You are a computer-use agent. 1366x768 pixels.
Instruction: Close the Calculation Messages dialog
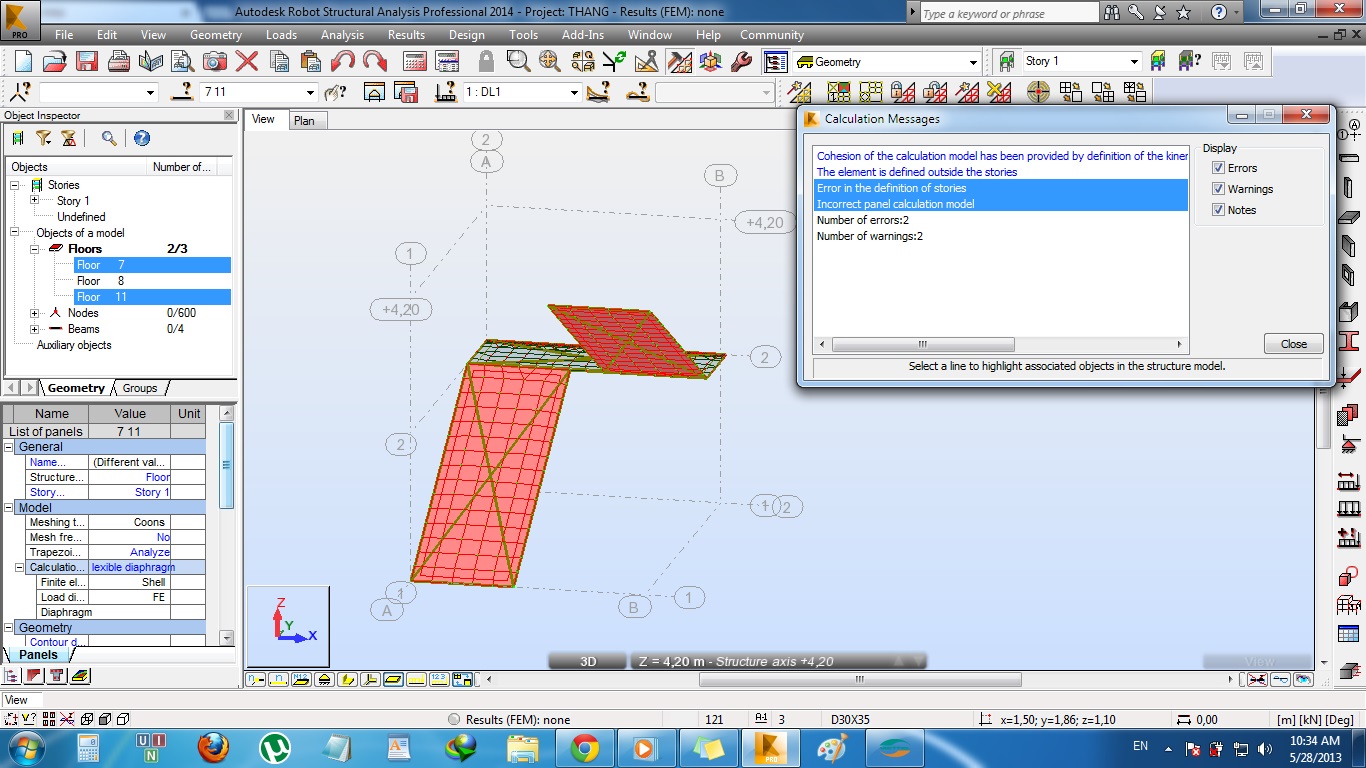1292,343
